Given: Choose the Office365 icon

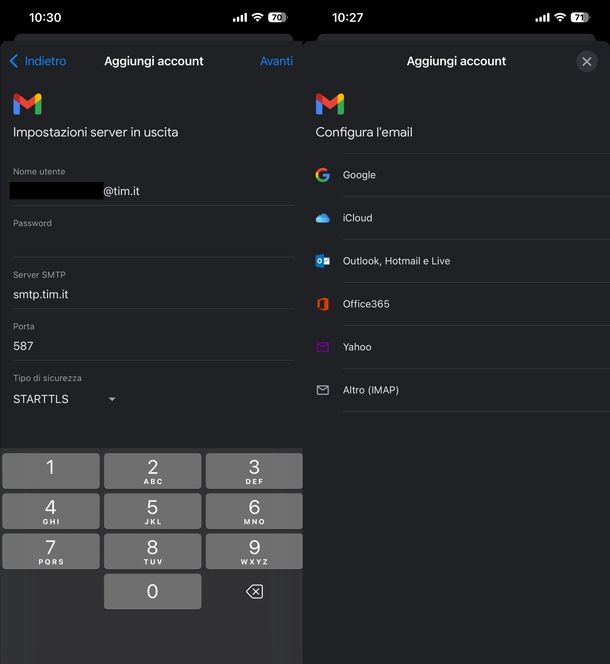Looking at the screenshot, I should pyautogui.click(x=322, y=304).
